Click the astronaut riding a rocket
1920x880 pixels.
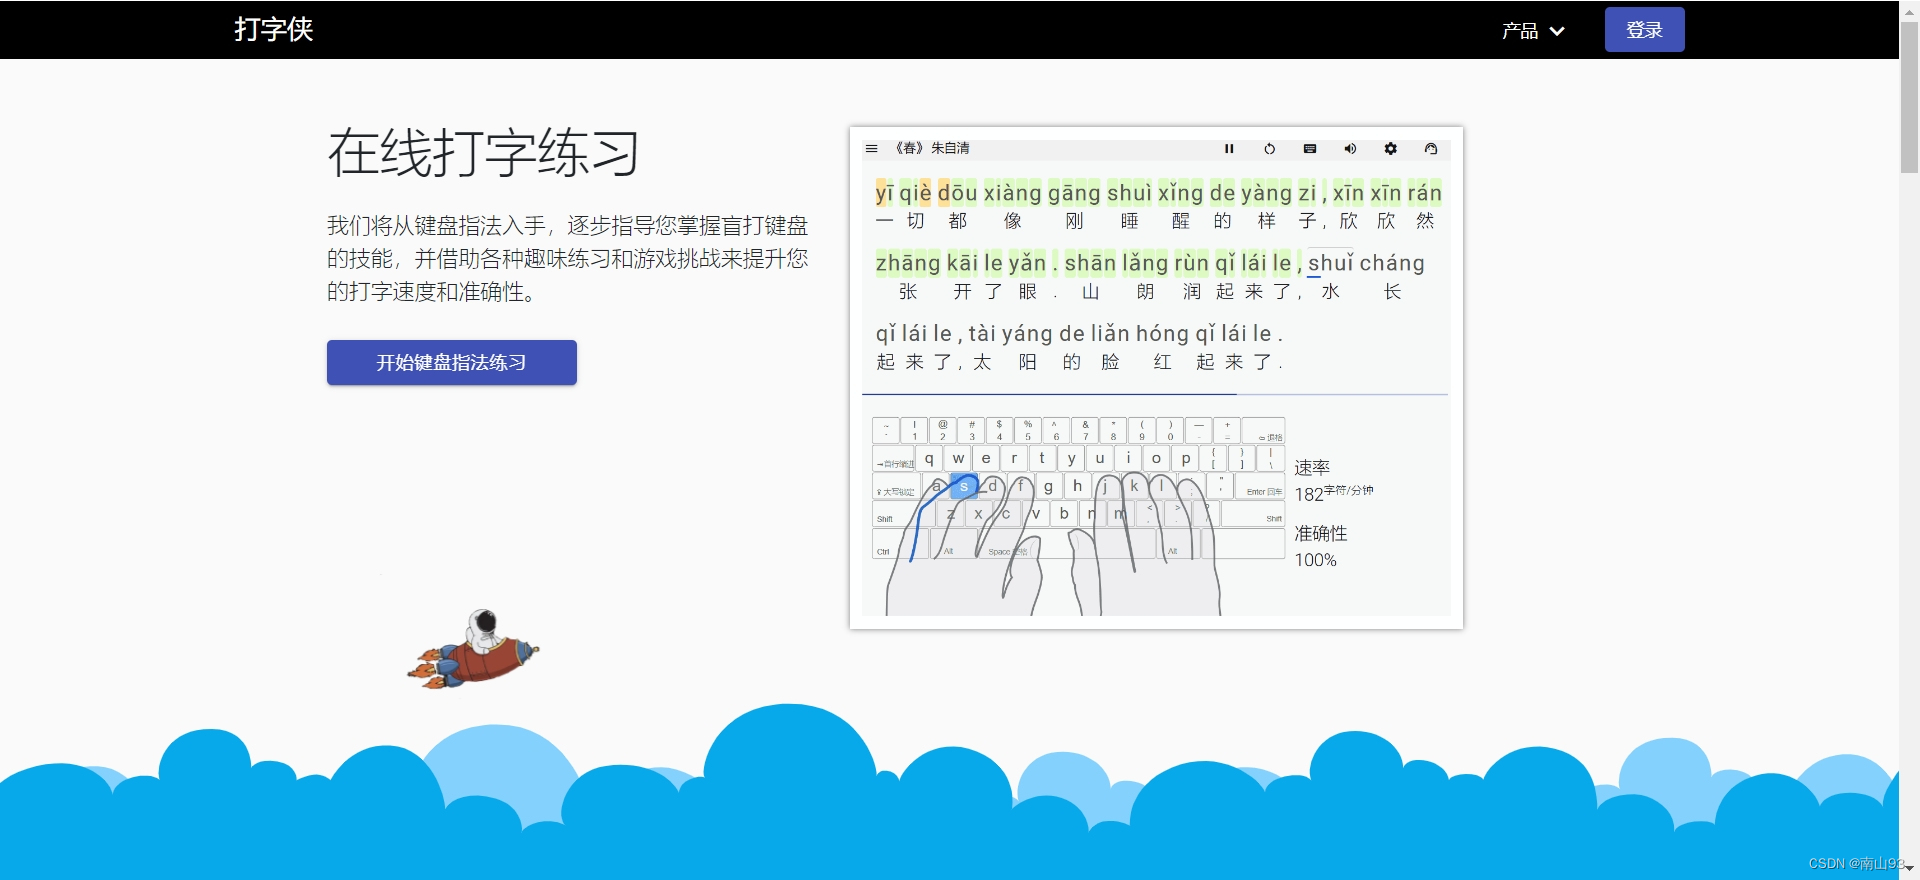473,650
